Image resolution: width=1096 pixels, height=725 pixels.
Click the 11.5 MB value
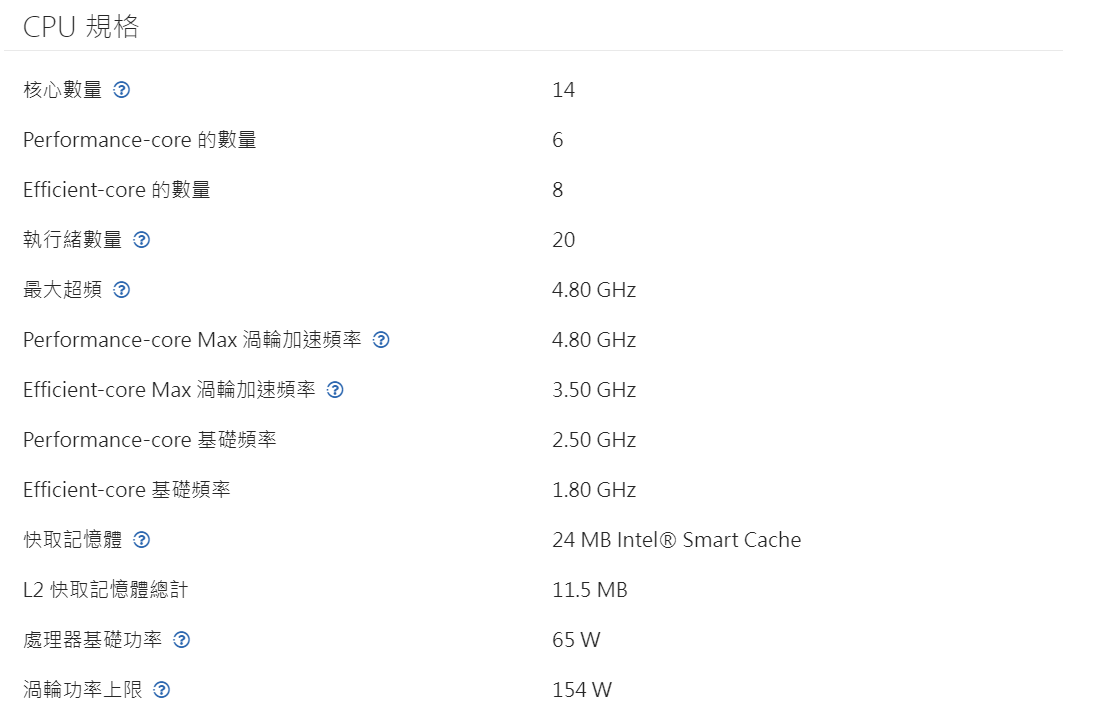589,590
